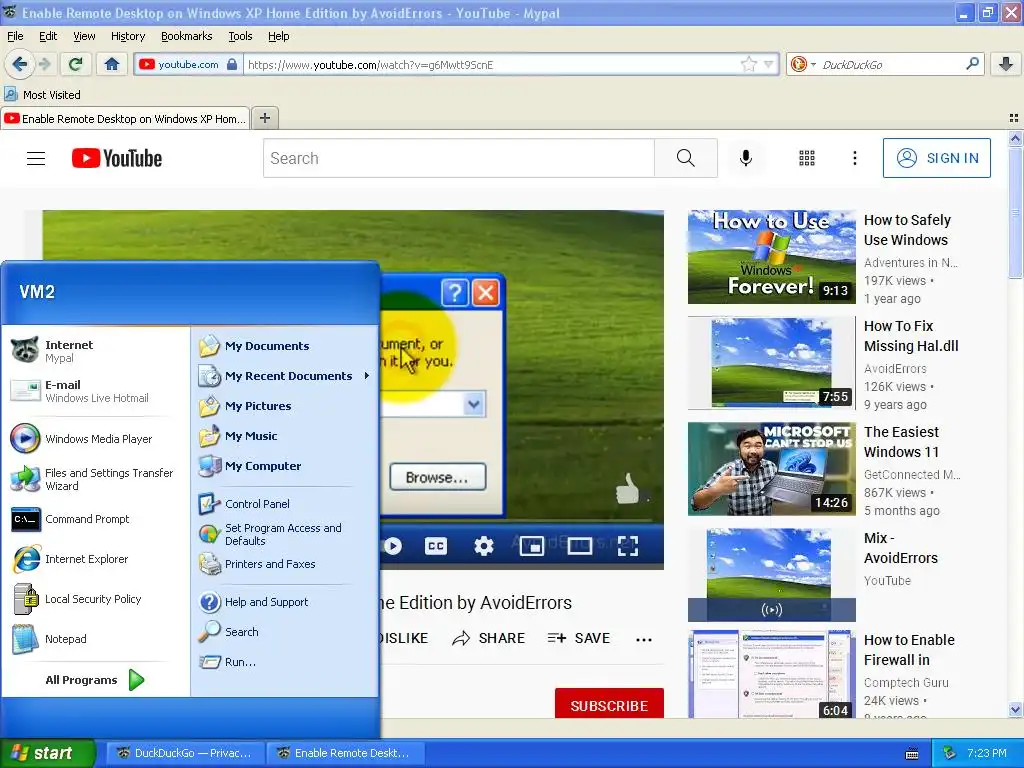The width and height of the screenshot is (1024, 768).
Task: Expand All Programs with the green arrow
Action: pyautogui.click(x=136, y=680)
